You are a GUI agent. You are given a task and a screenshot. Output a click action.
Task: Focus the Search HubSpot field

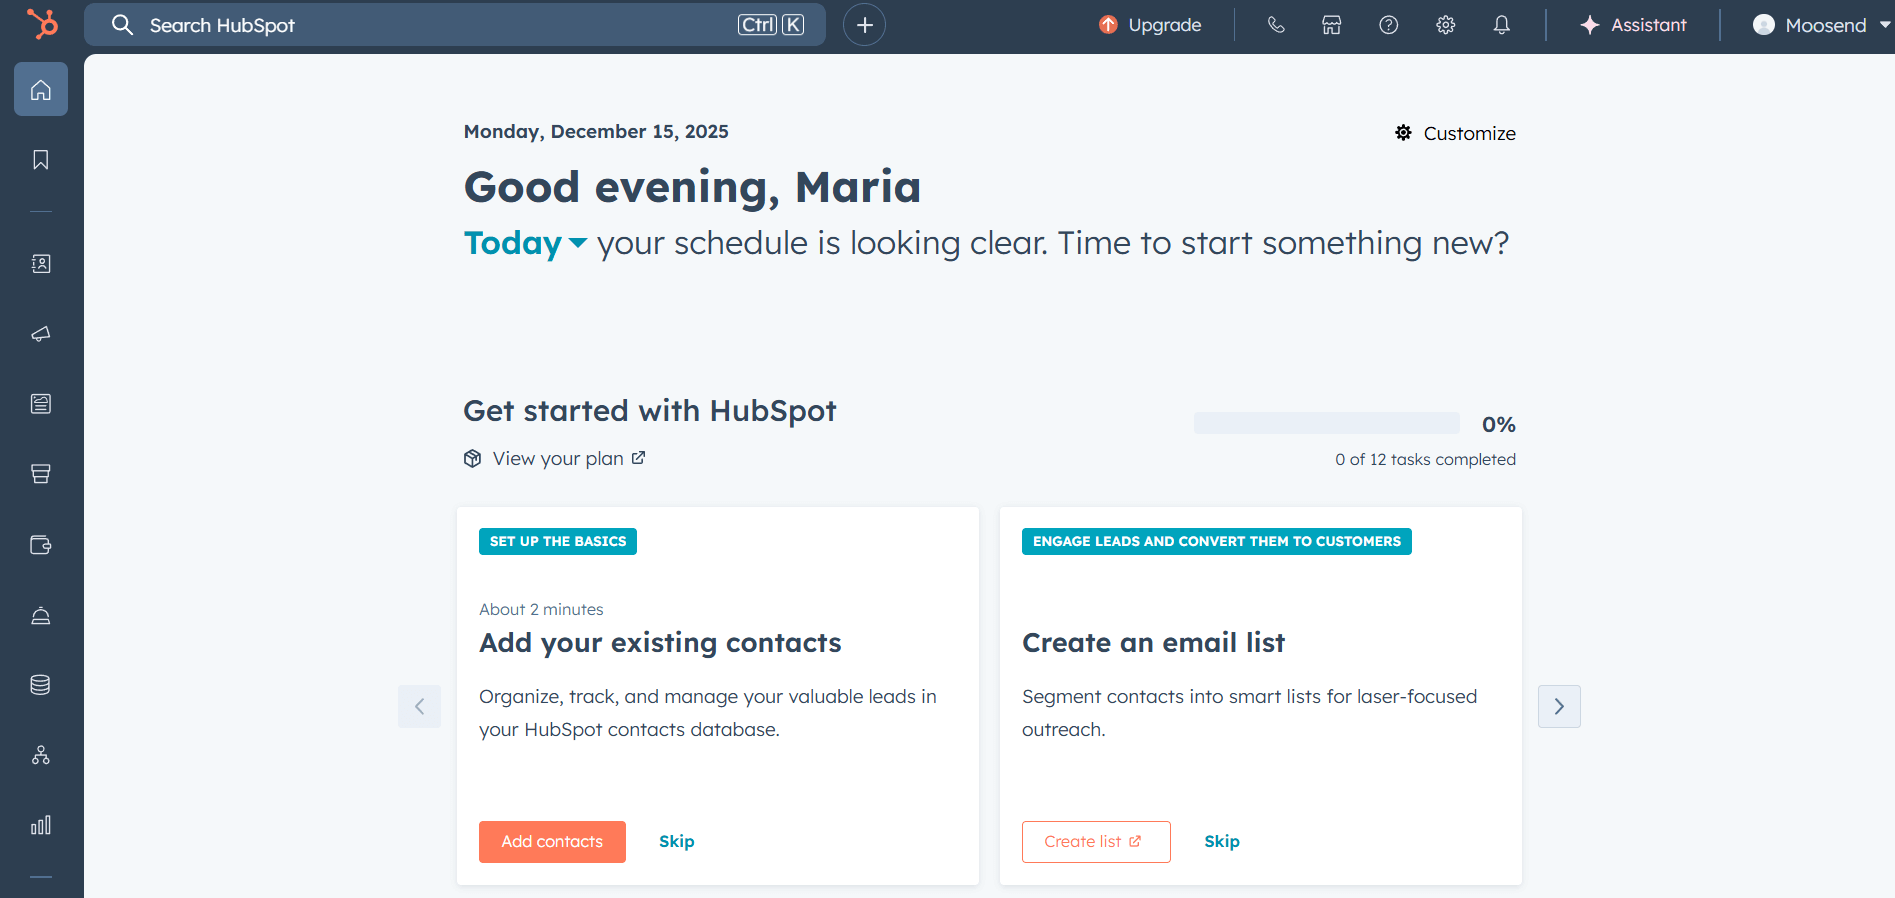pos(455,25)
